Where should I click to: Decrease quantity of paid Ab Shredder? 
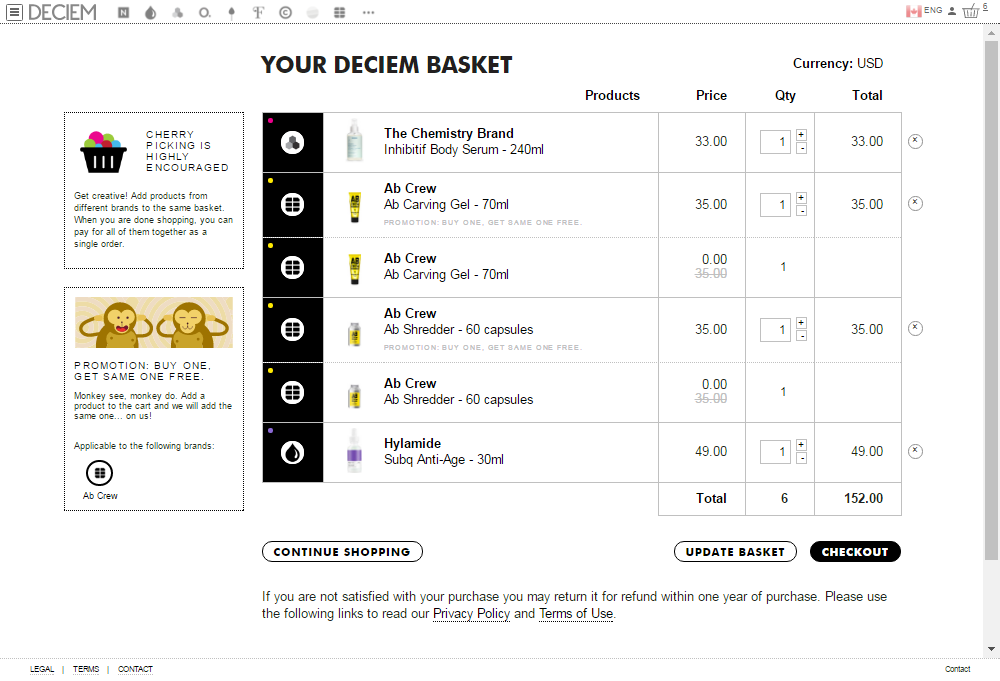click(x=801, y=336)
